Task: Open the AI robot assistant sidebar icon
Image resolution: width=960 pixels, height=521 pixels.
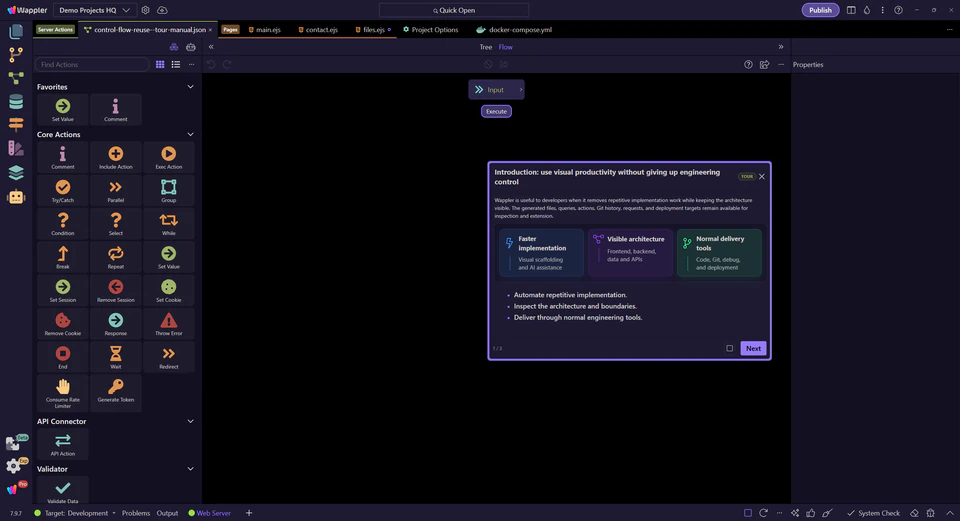Action: click(x=16, y=197)
